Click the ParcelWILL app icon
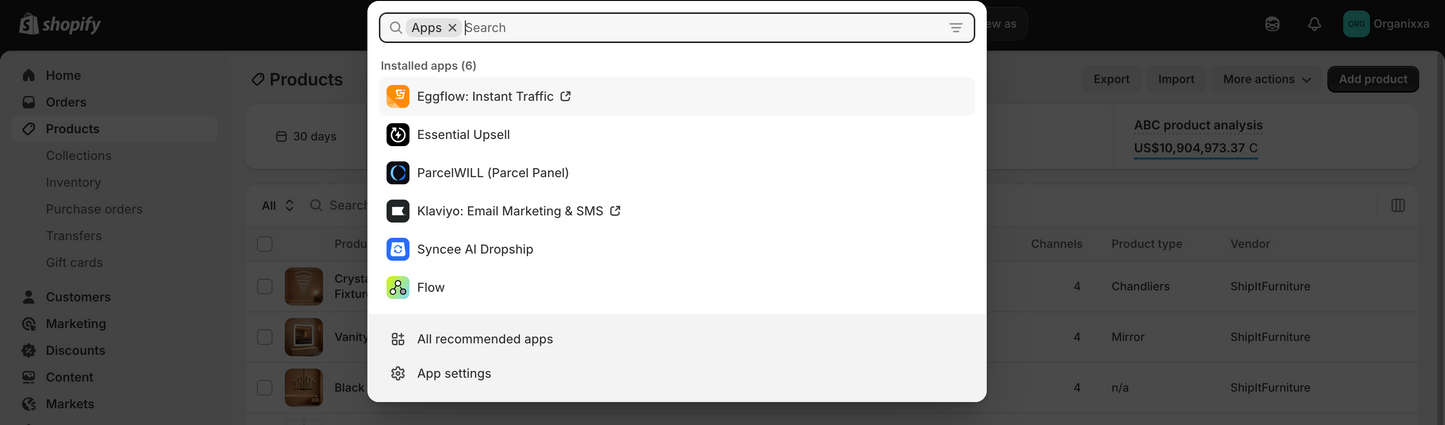Image resolution: width=1445 pixels, height=425 pixels. pos(398,172)
